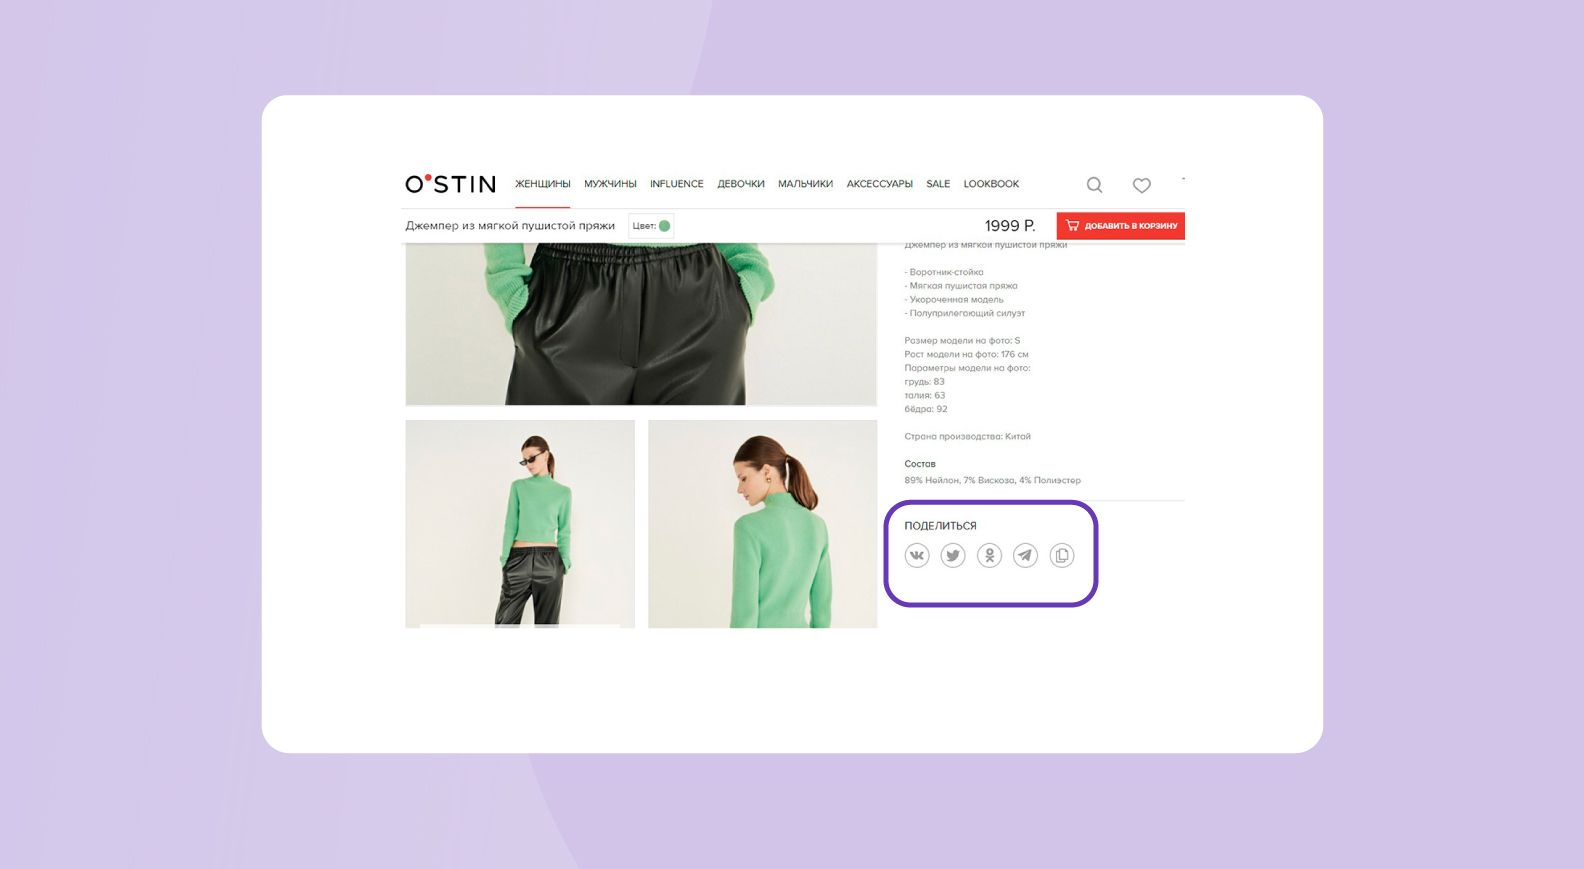Image resolution: width=1584 pixels, height=869 pixels.
Task: Open back-view photo of green jumper
Action: 763,524
